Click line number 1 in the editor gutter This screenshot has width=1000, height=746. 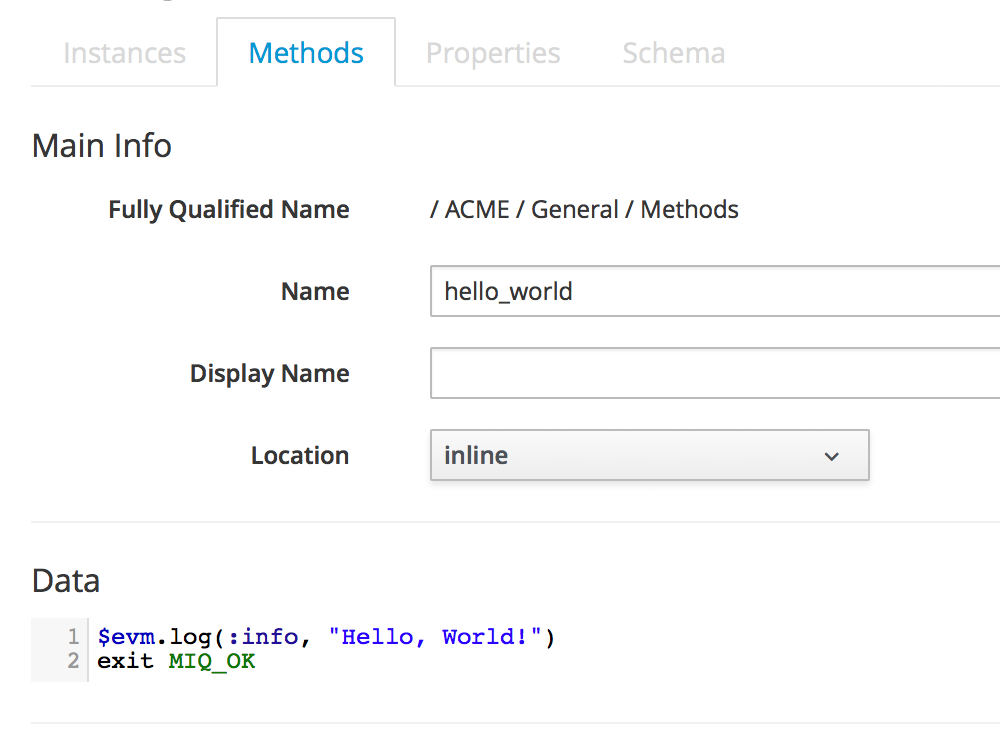tap(73, 637)
